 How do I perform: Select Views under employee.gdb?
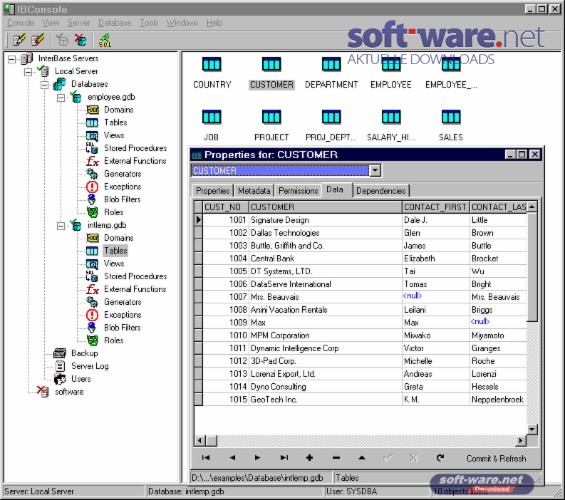[x=114, y=135]
